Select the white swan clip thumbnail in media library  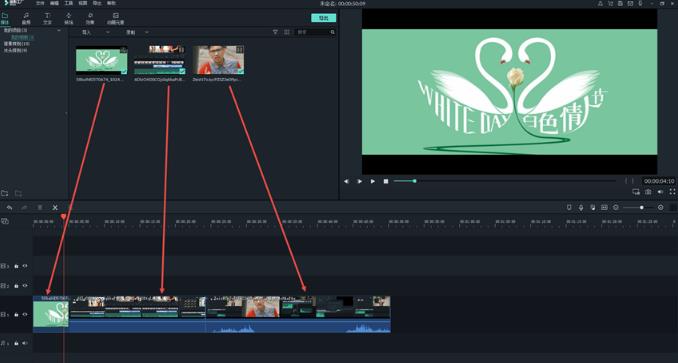(x=102, y=60)
